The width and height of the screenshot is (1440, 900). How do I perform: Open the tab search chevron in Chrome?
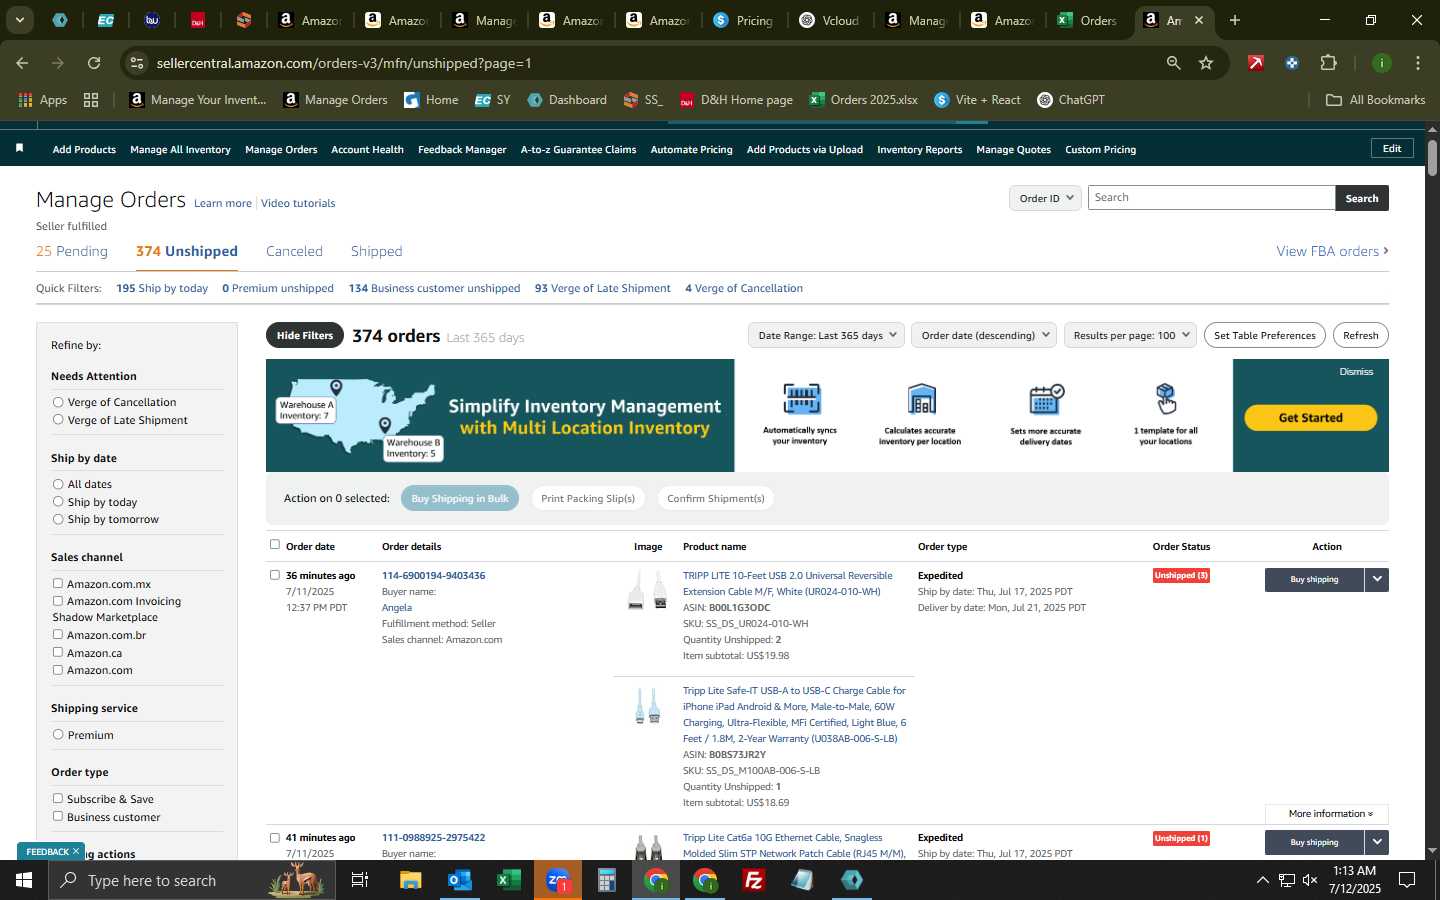click(19, 20)
